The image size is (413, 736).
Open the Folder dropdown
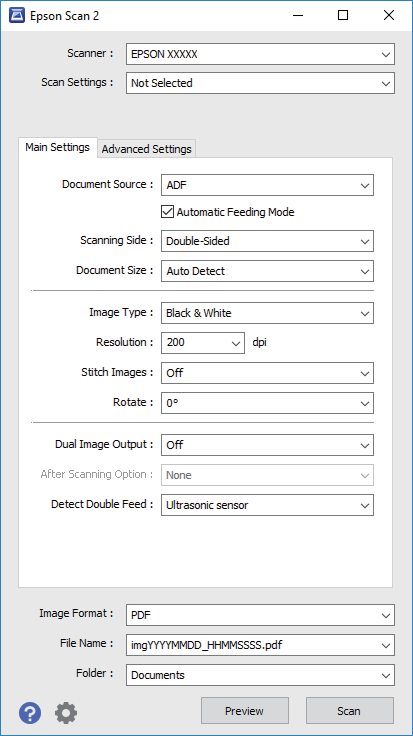coord(260,675)
